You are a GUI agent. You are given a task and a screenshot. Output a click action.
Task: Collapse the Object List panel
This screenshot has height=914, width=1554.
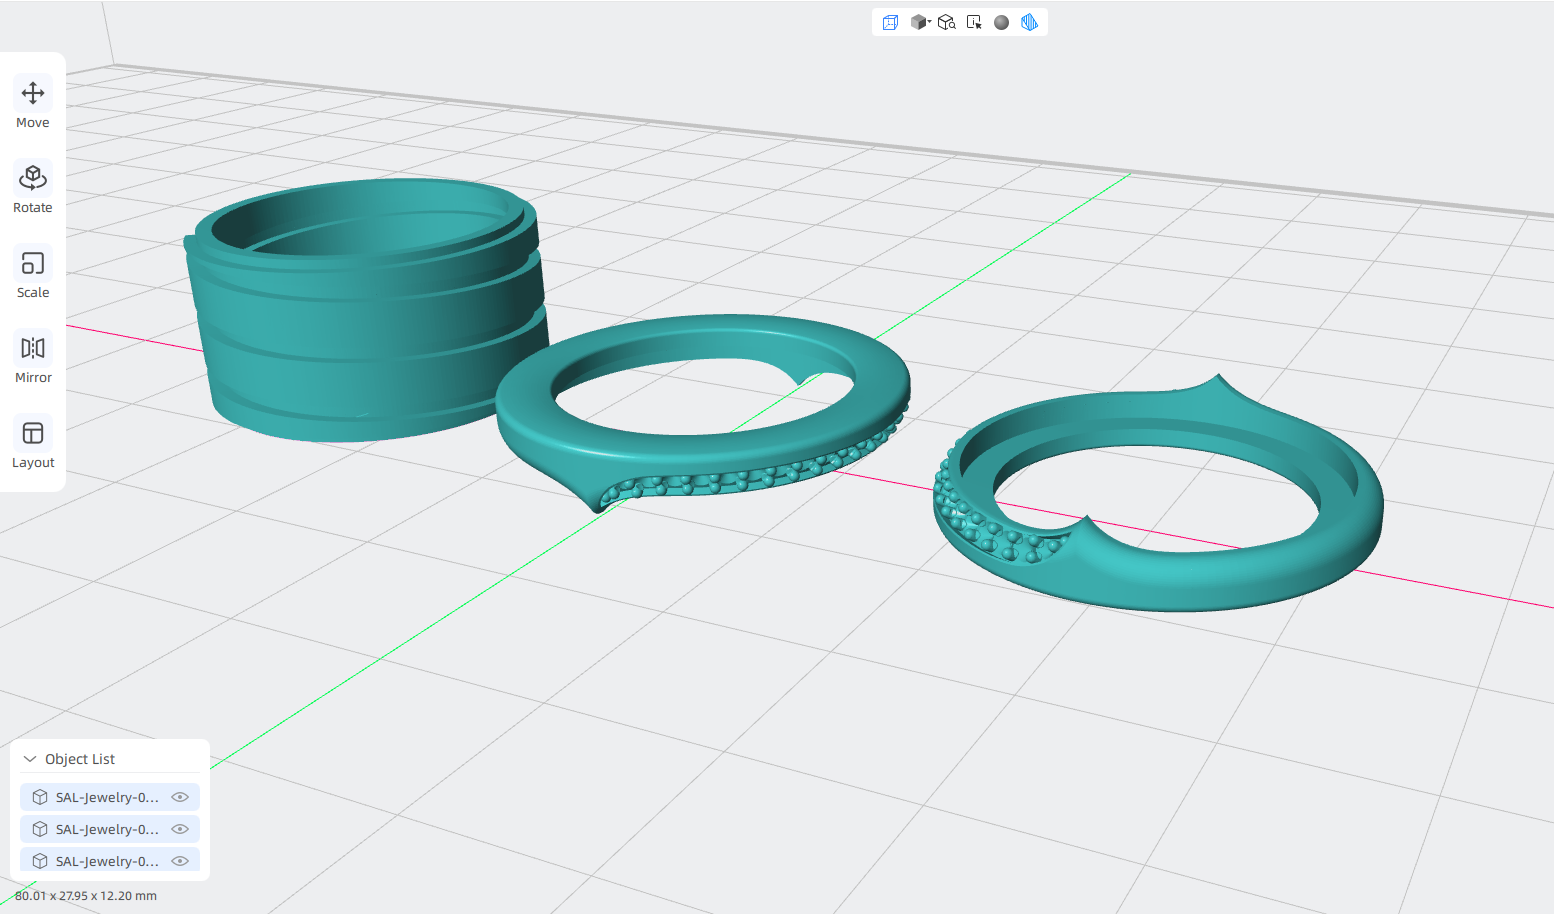coord(30,759)
